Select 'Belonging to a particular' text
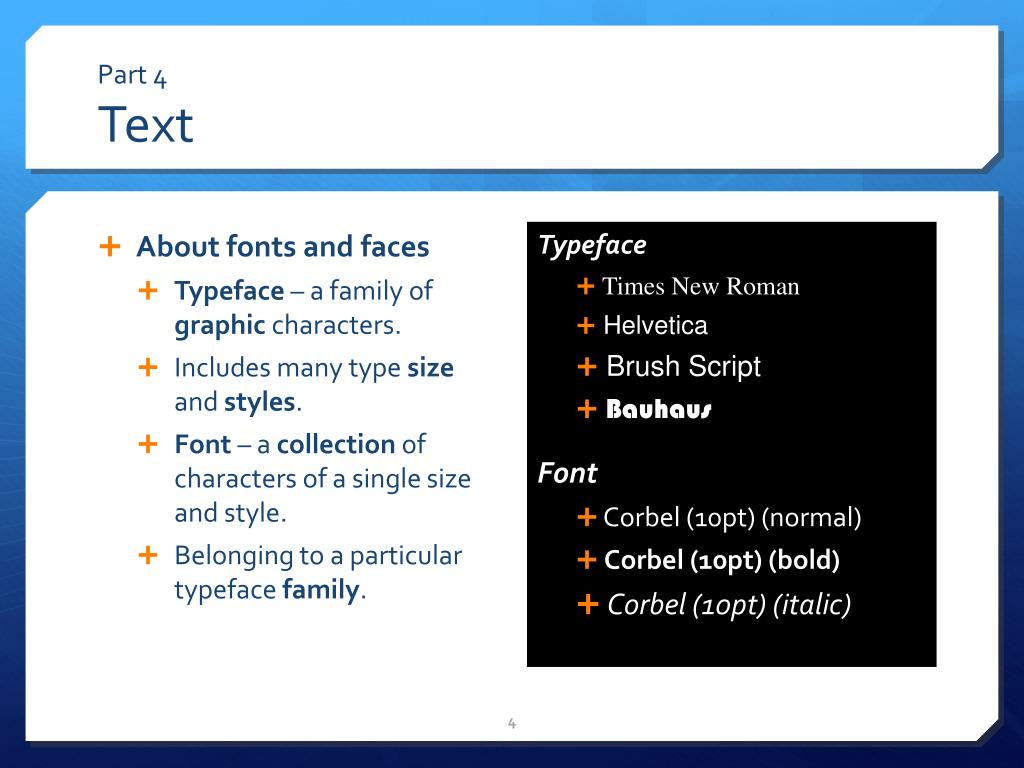 [318, 556]
